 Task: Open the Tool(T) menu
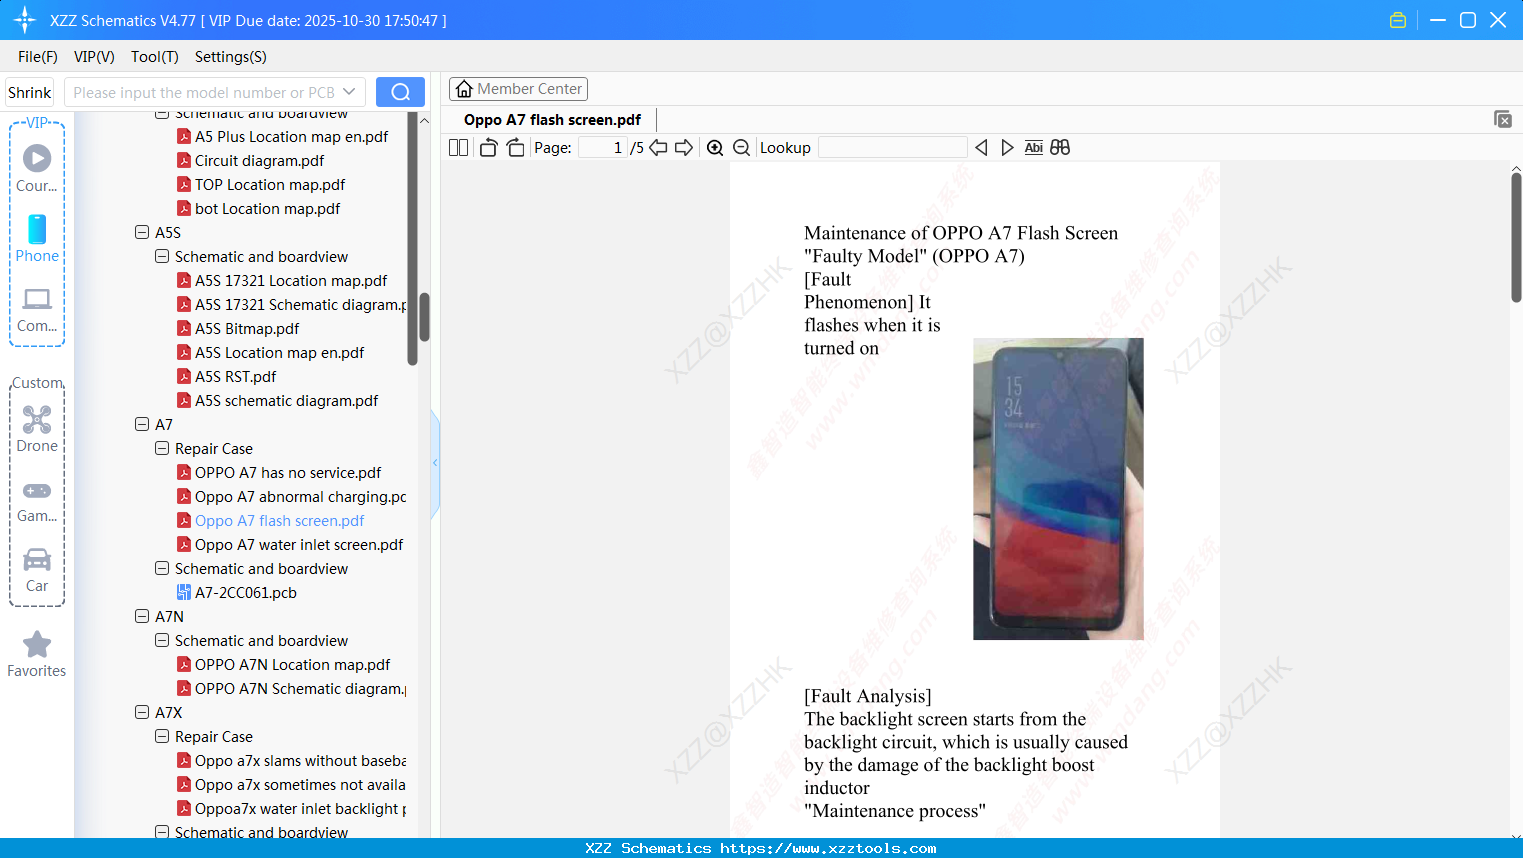pos(155,57)
